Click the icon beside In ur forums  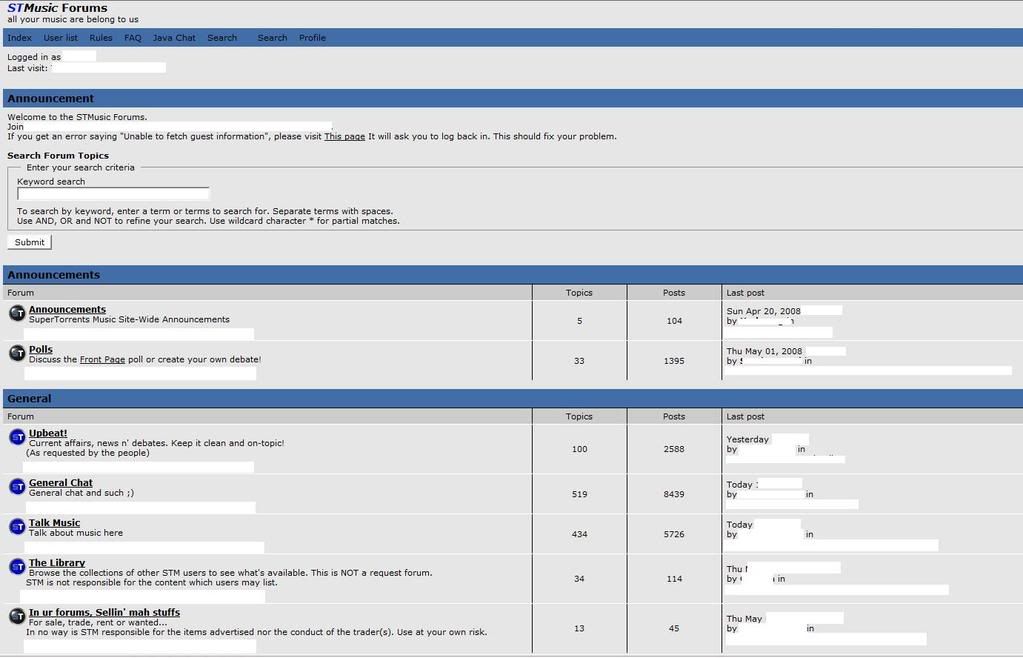click(x=17, y=617)
